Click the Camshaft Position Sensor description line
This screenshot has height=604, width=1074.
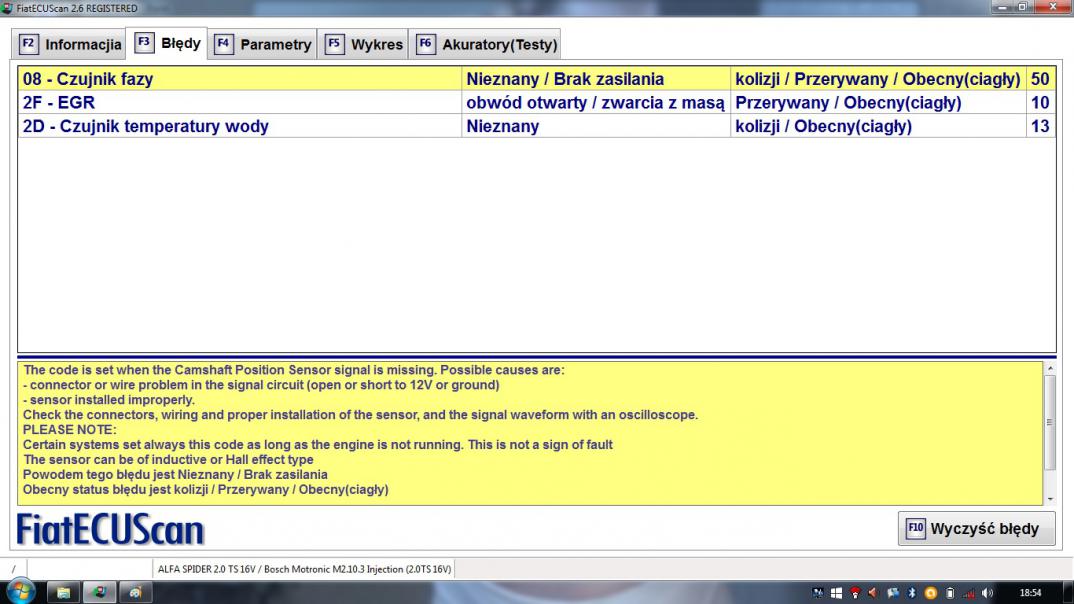click(x=294, y=370)
